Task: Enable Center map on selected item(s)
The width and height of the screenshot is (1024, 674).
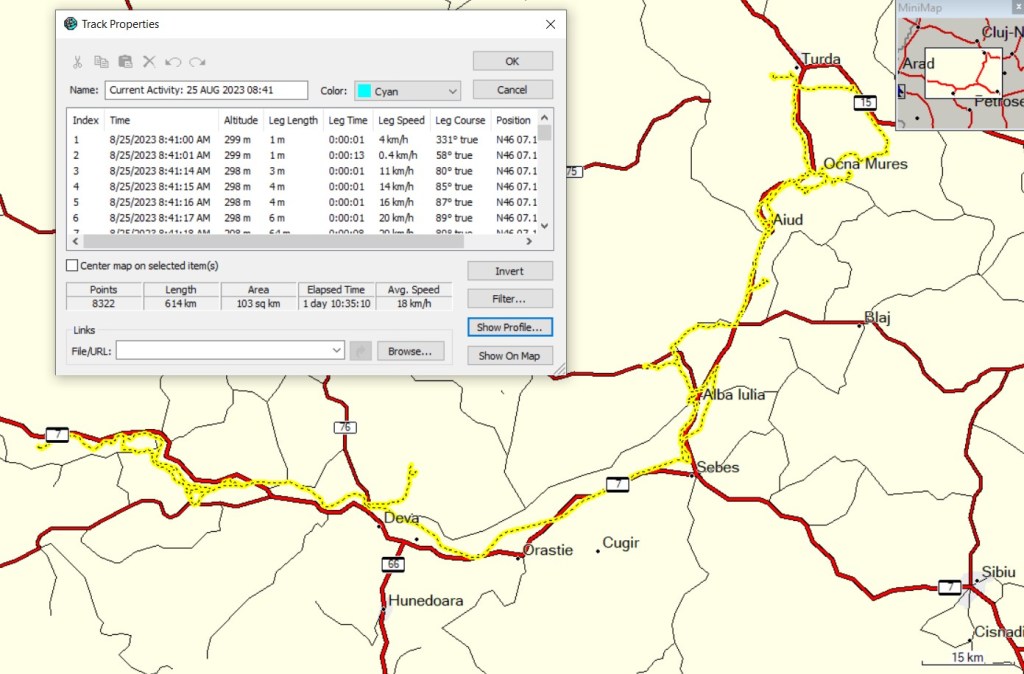Action: click(x=72, y=266)
